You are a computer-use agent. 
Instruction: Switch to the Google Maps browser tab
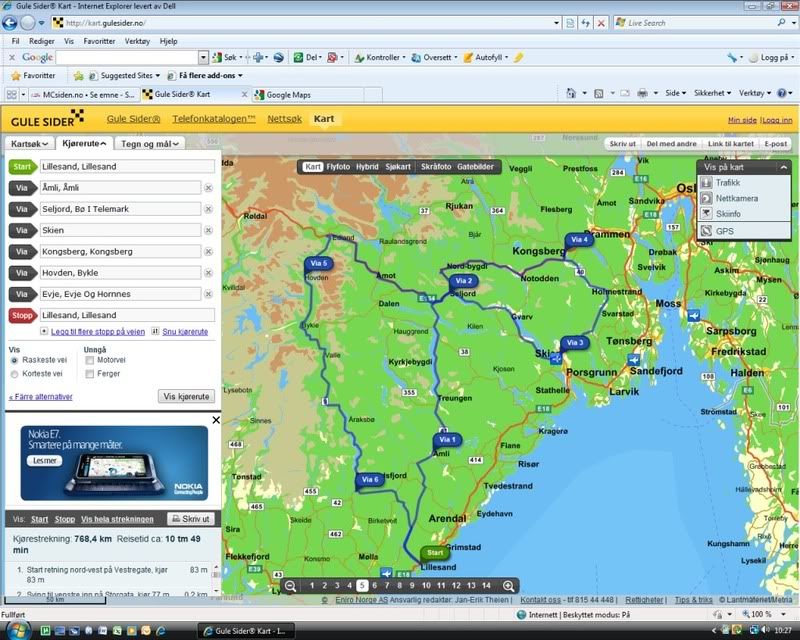coord(308,95)
